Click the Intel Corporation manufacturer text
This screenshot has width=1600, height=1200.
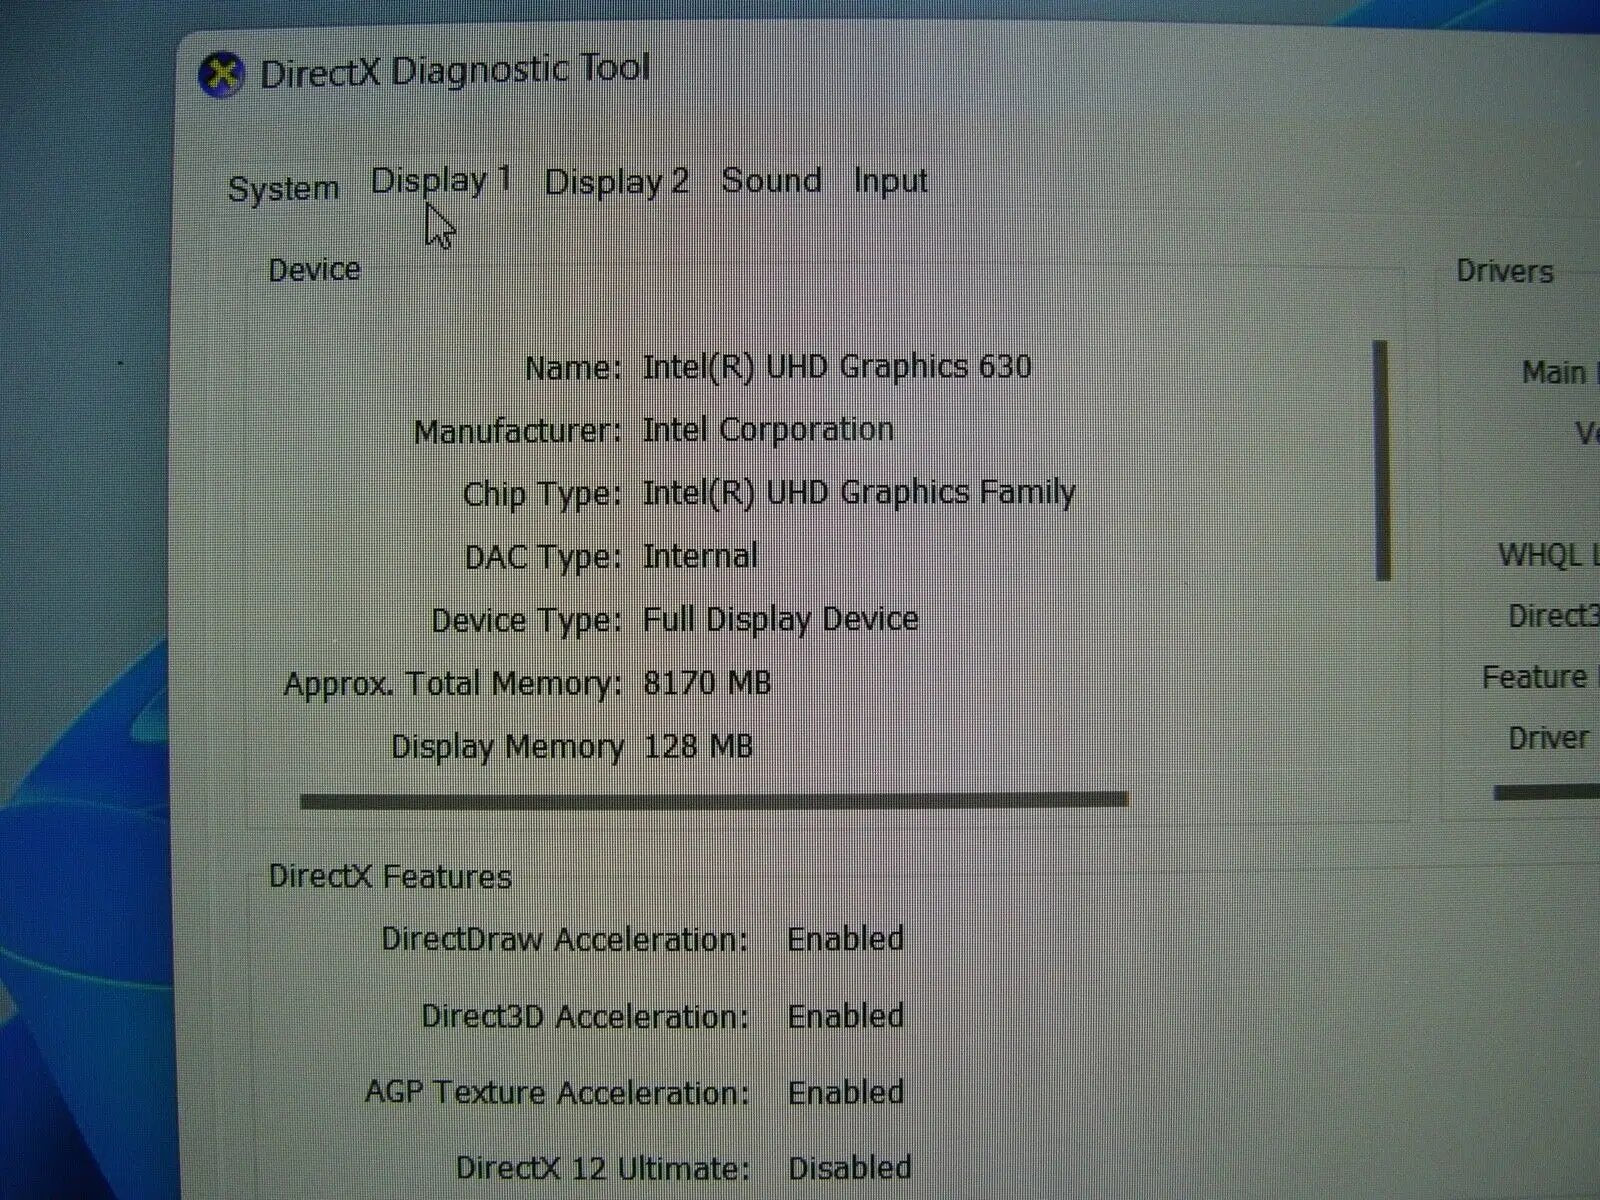(x=770, y=429)
